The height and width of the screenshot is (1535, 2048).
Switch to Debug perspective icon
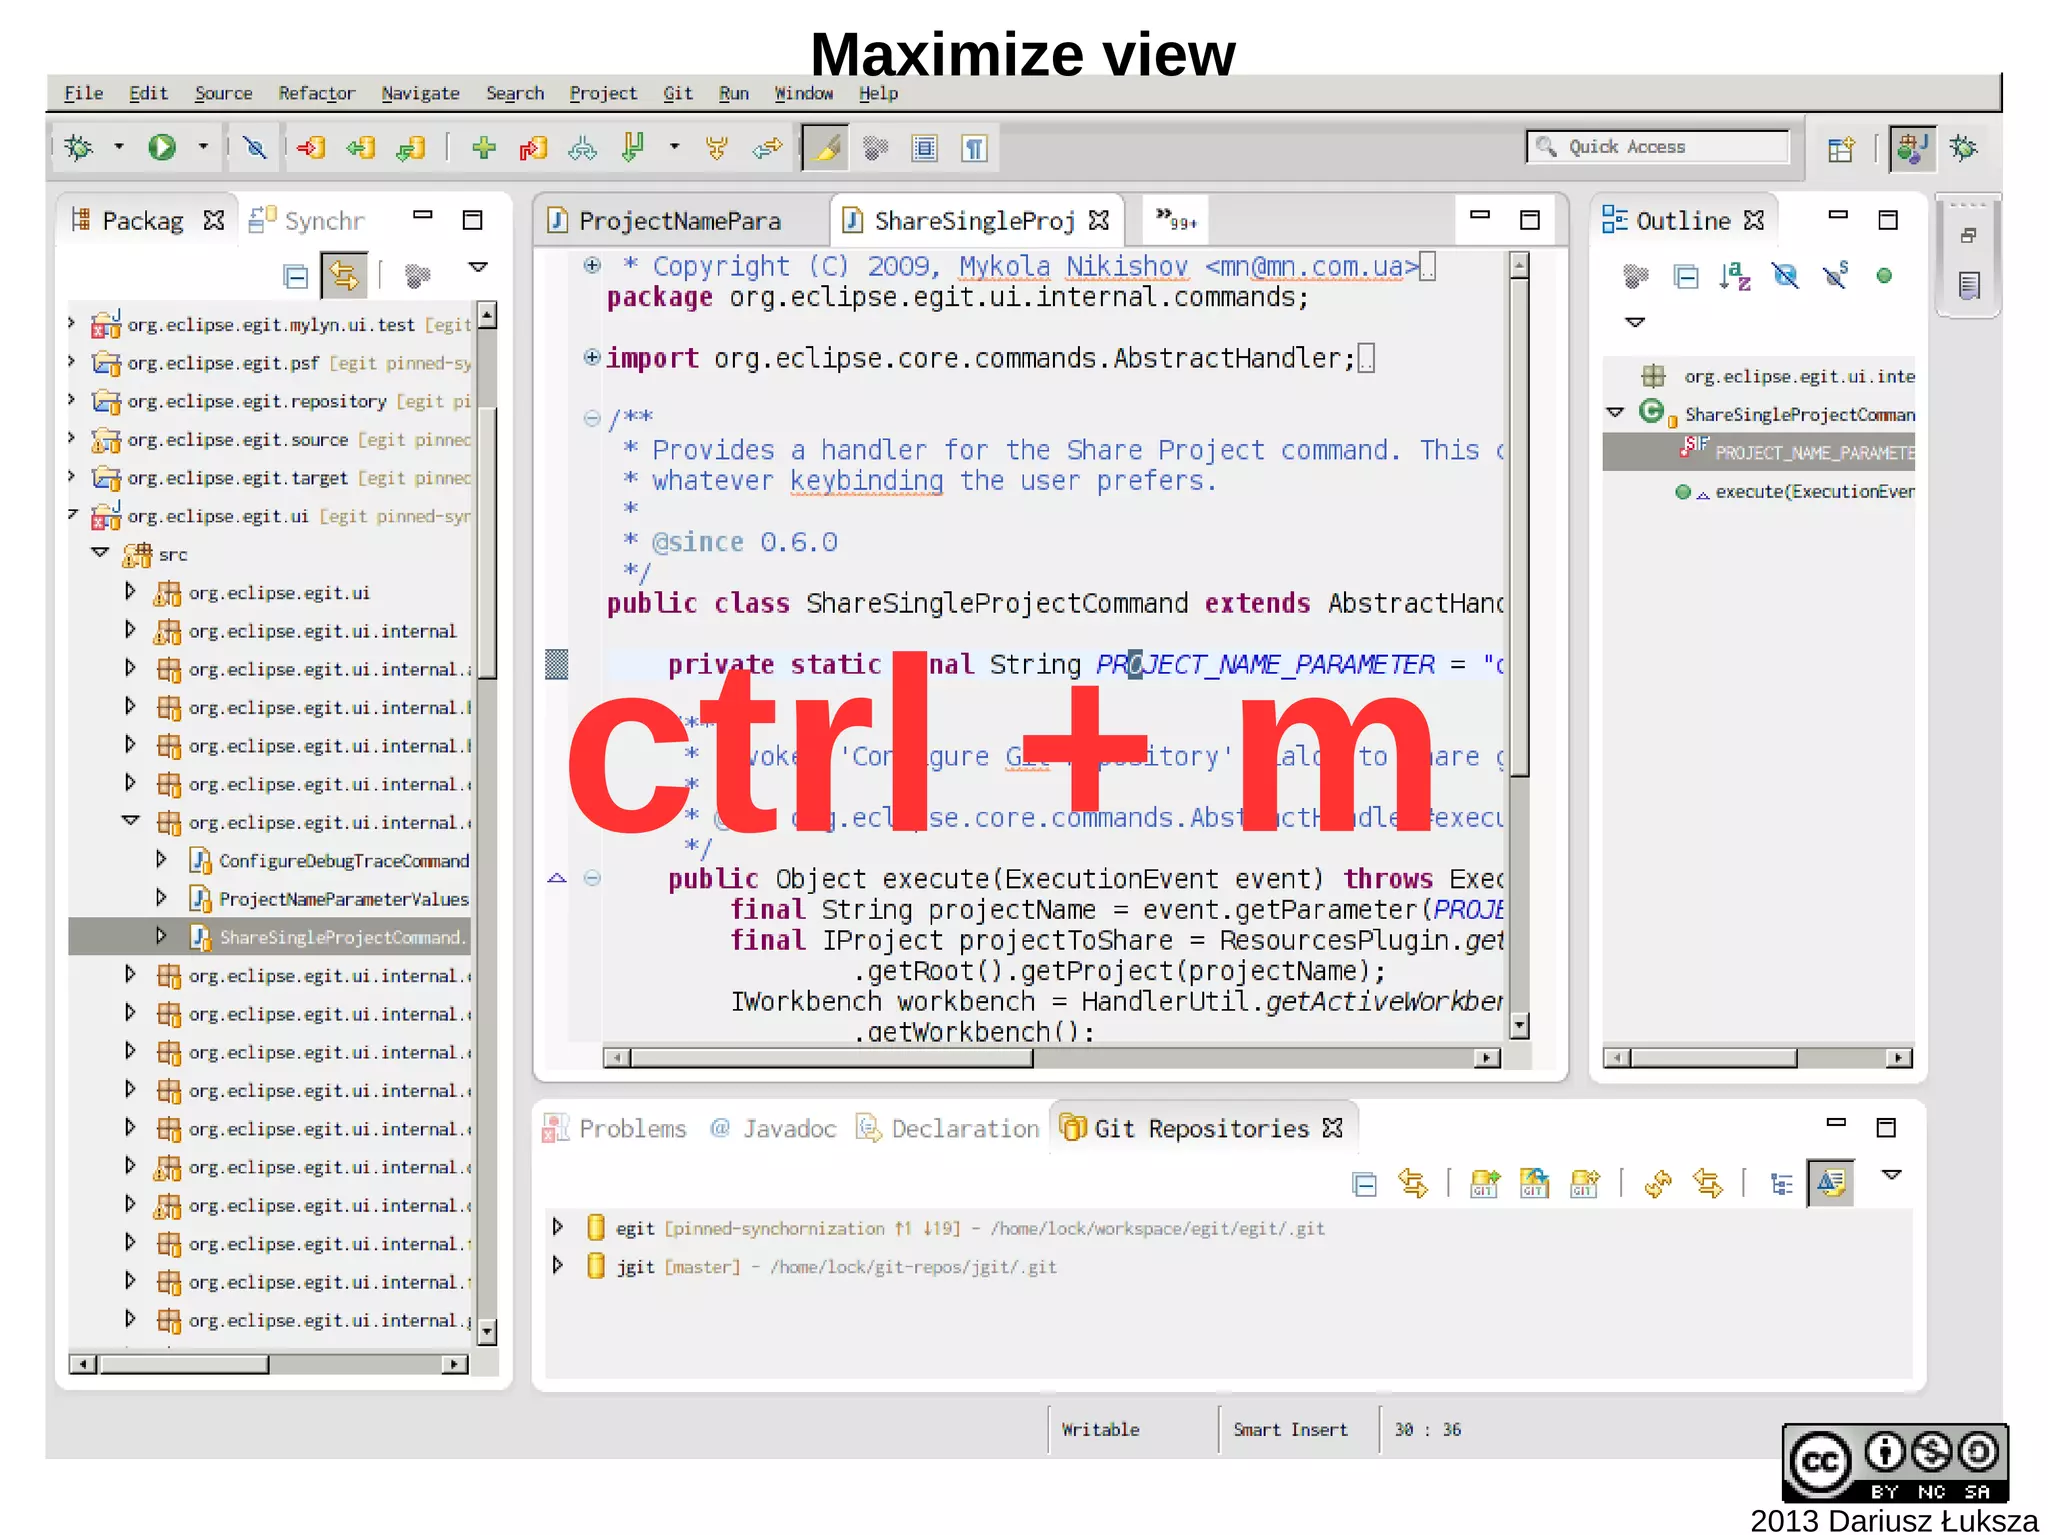point(1964,148)
